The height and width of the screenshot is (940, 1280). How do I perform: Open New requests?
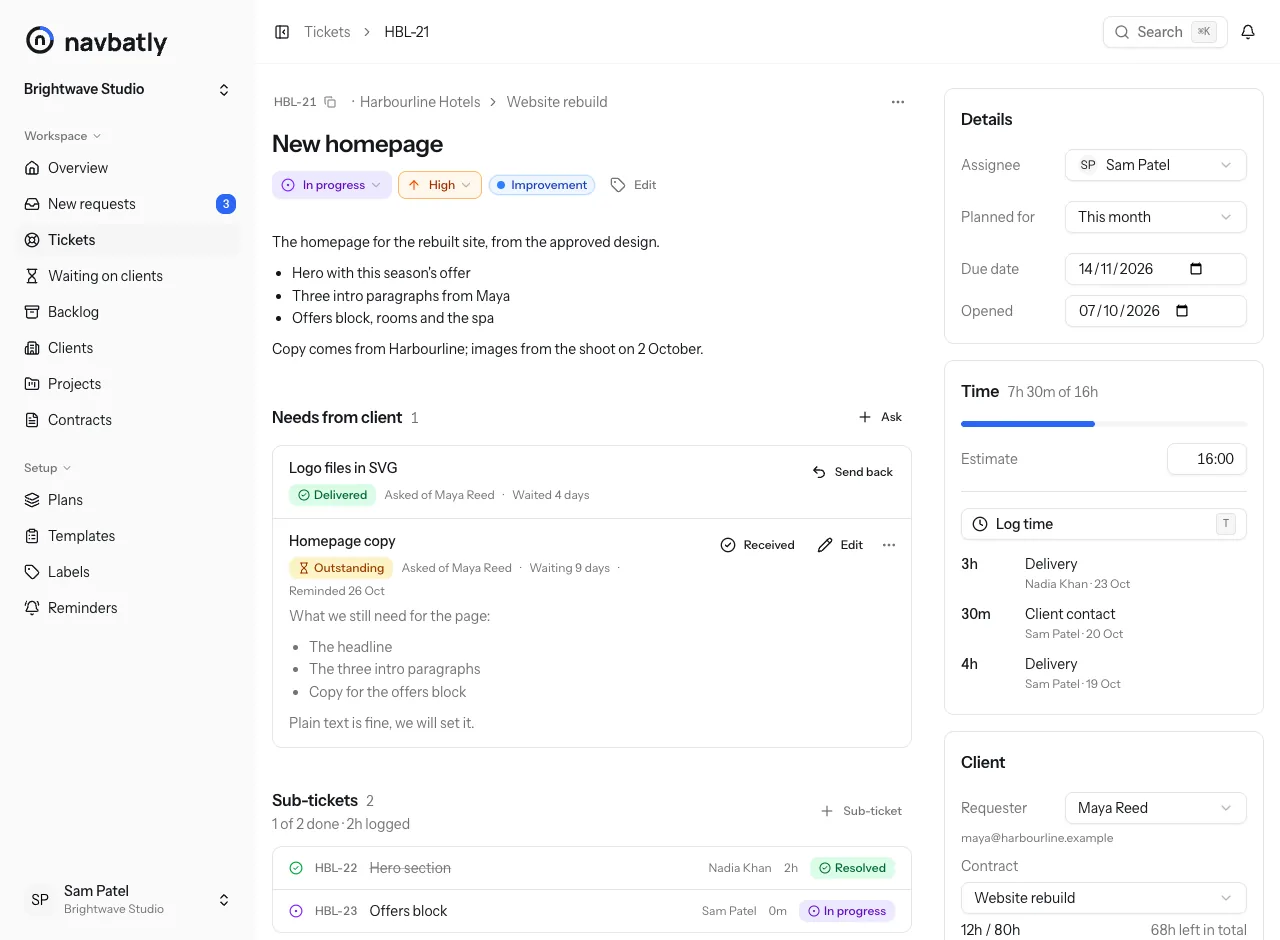point(128,204)
